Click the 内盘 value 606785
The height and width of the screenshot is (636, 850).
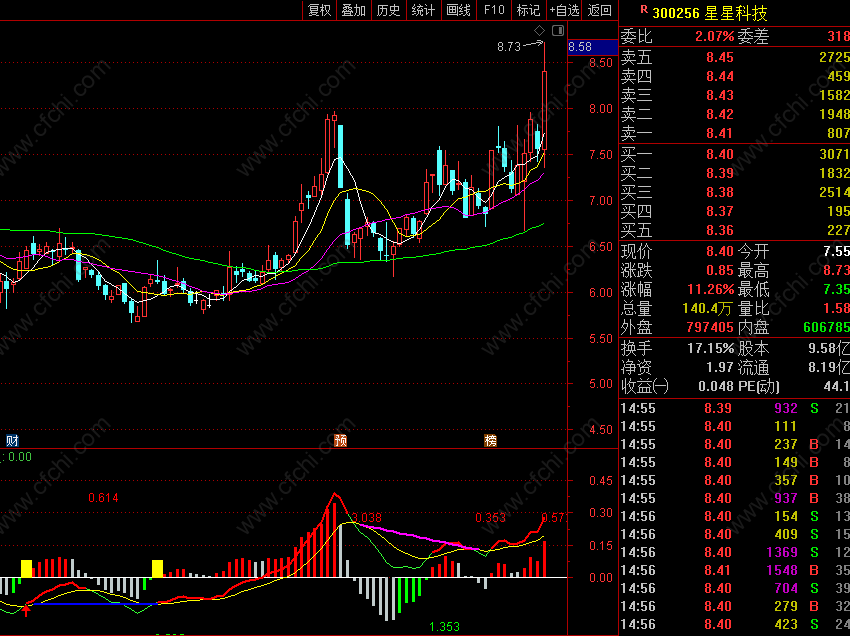point(826,327)
